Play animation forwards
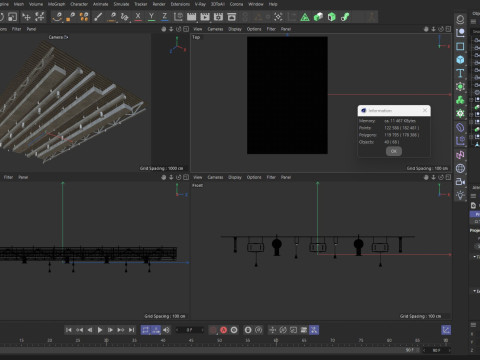The height and width of the screenshot is (360, 480). [x=100, y=330]
